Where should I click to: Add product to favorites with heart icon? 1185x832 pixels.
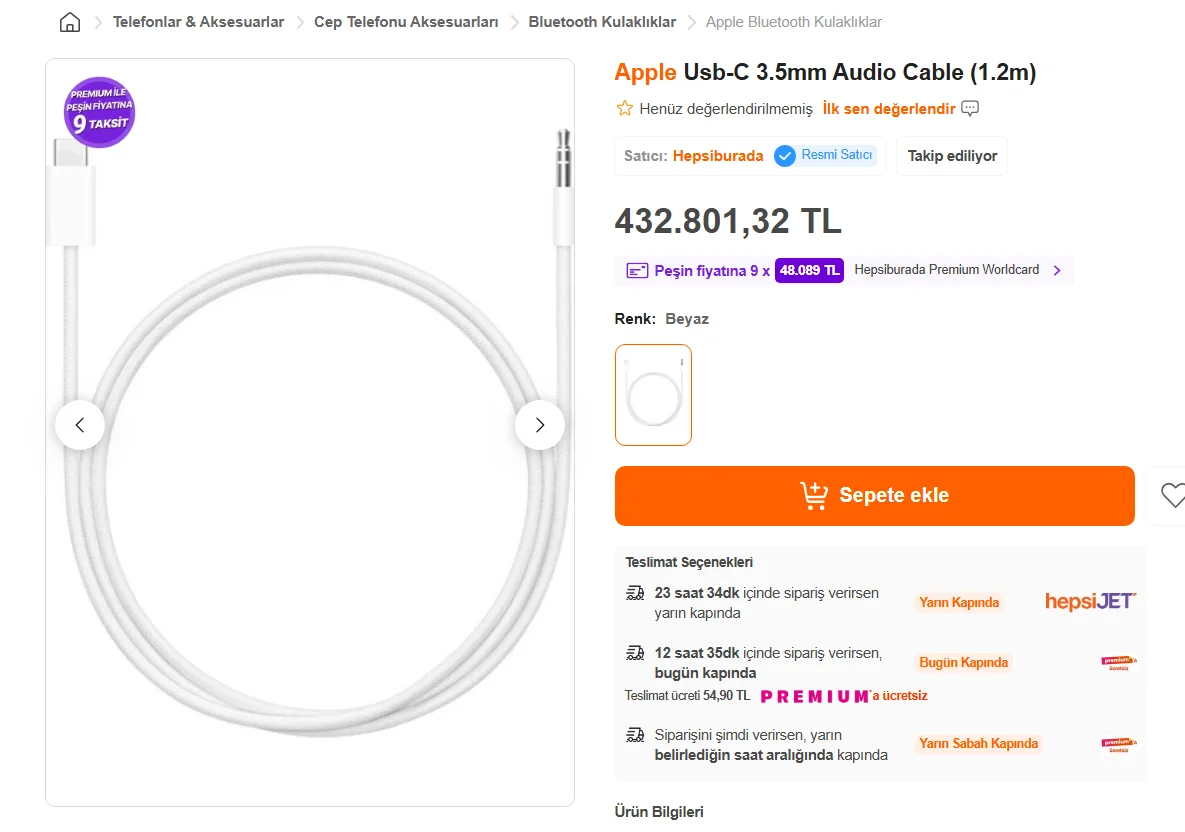[1171, 495]
